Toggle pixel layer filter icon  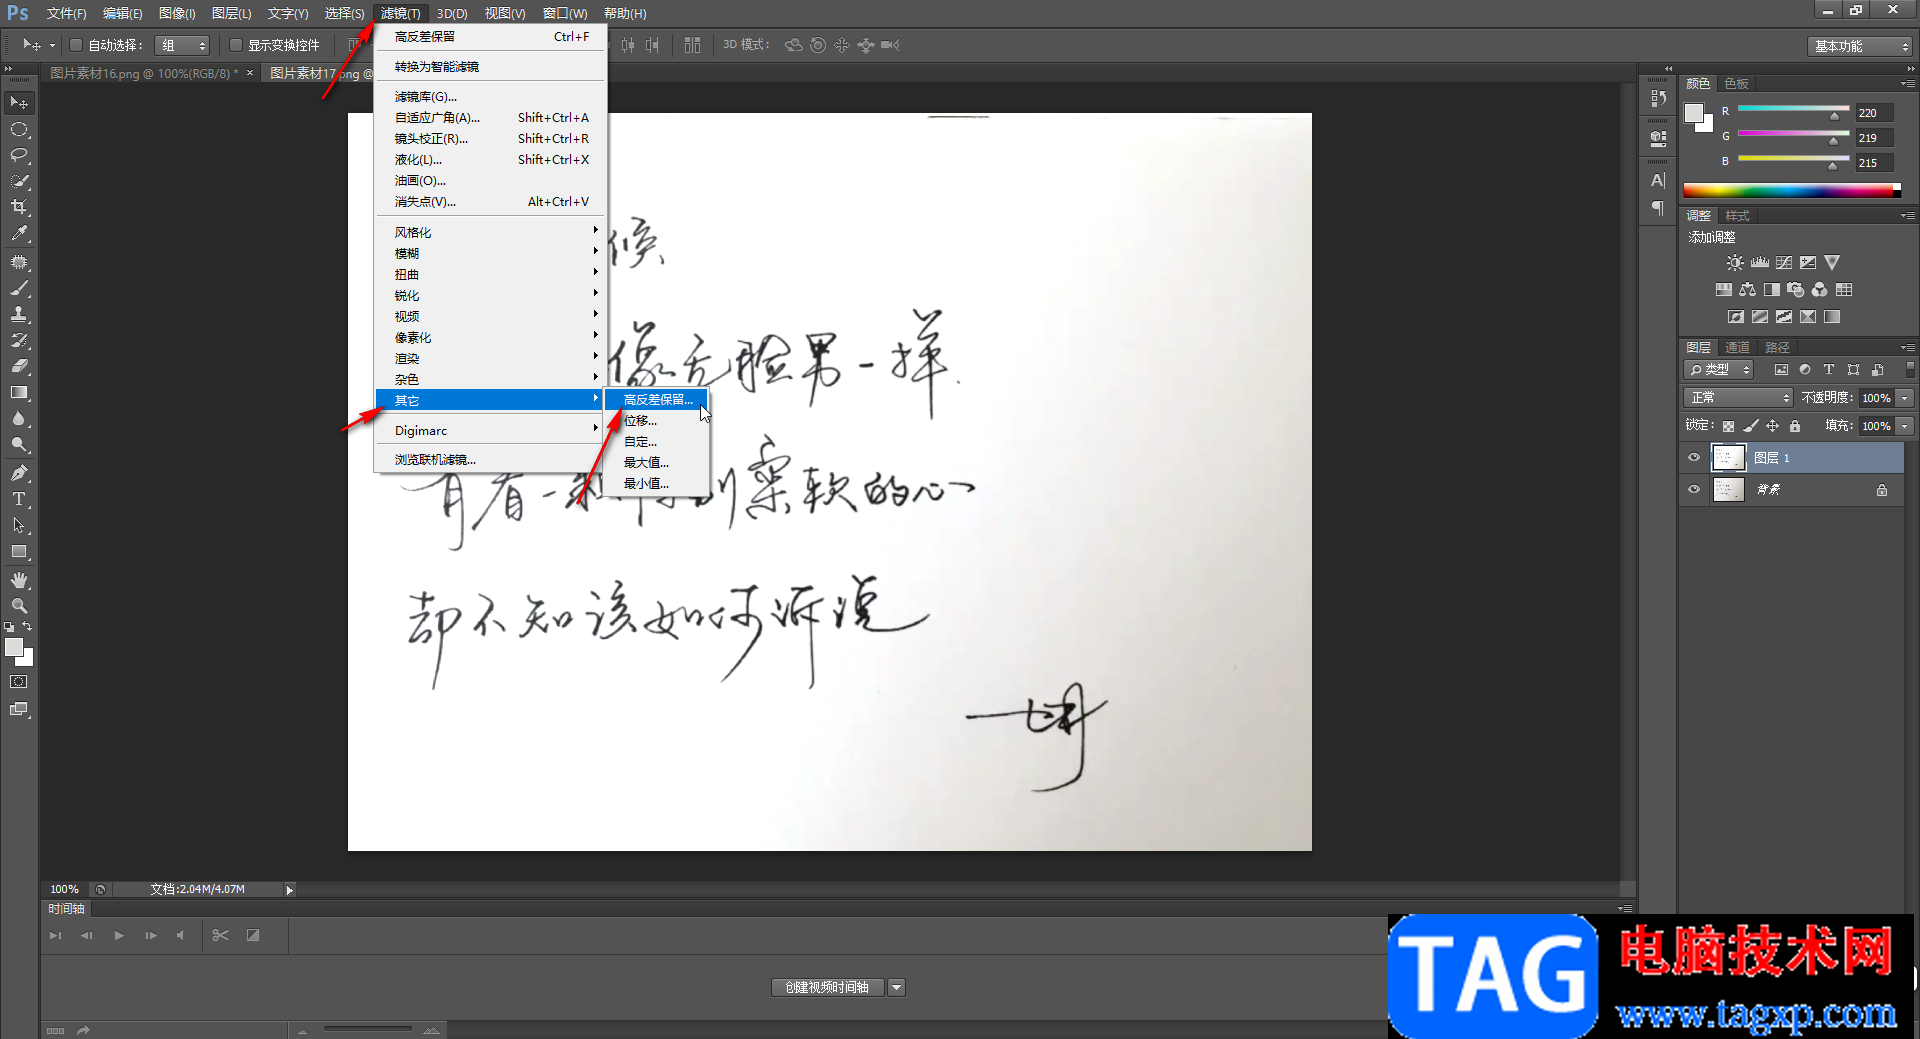tap(1781, 370)
